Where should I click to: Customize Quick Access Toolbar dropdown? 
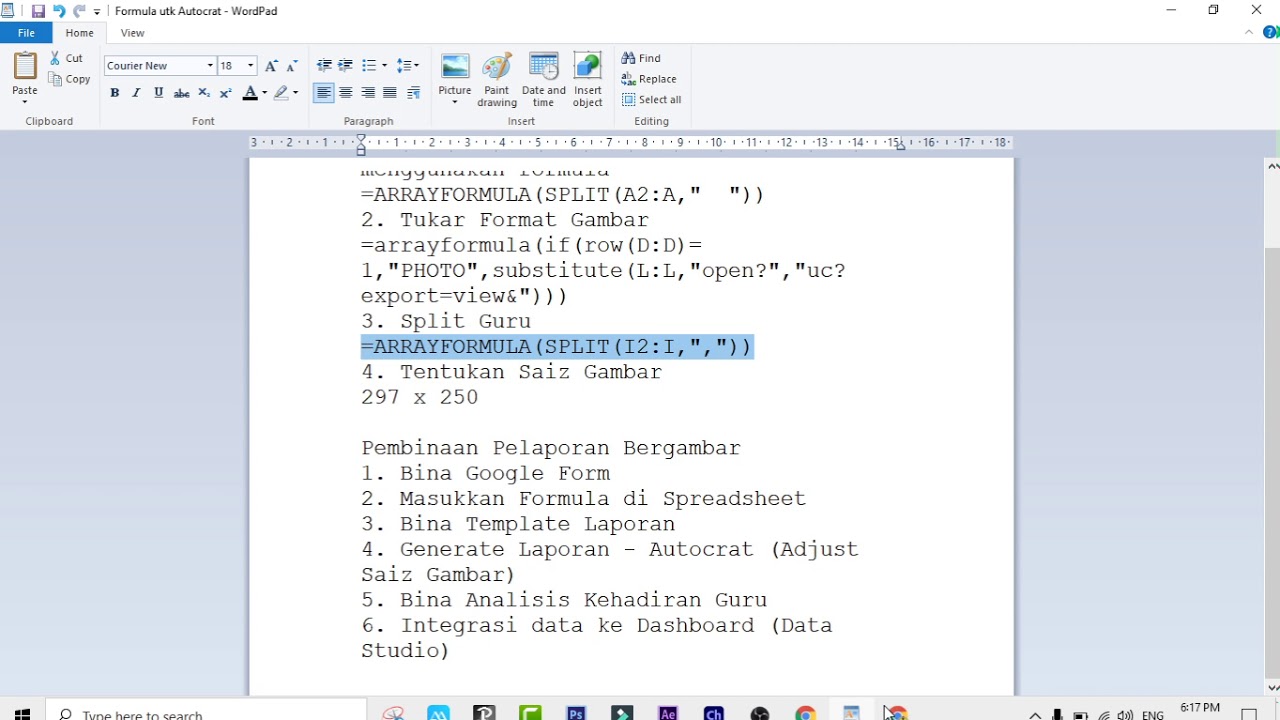tap(97, 12)
